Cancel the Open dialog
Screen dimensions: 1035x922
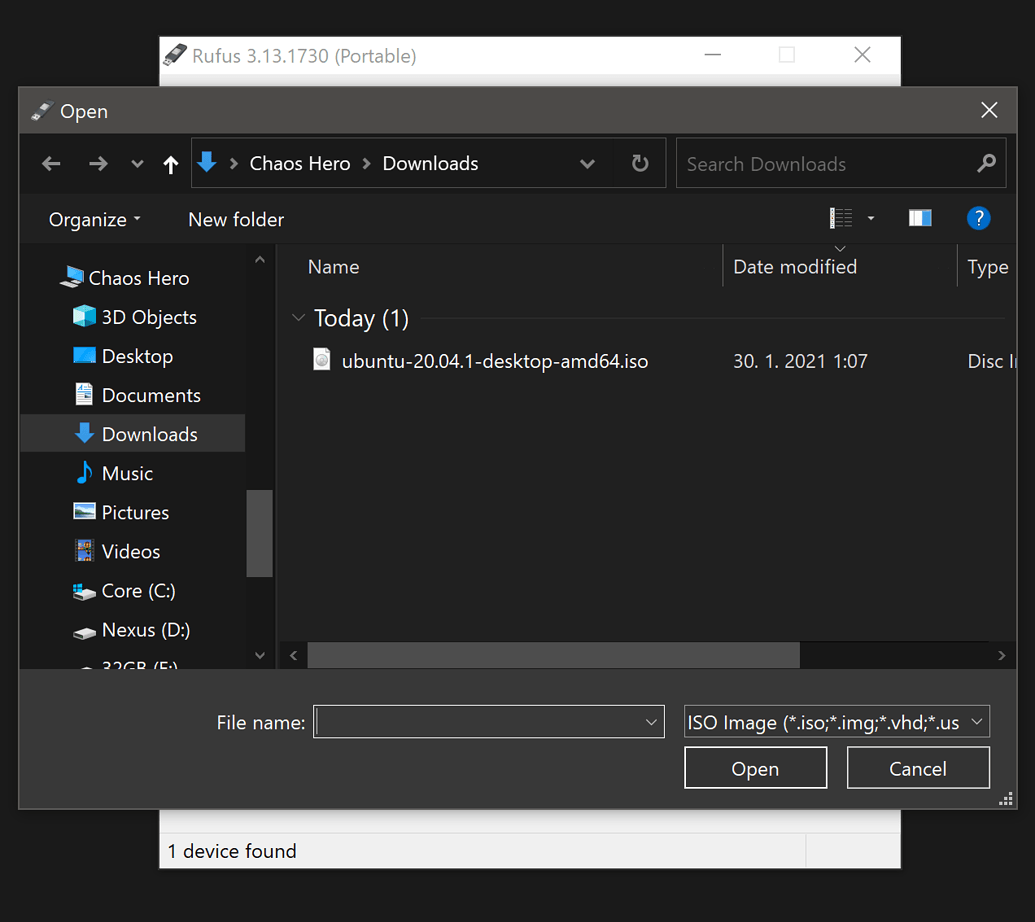[x=917, y=768]
